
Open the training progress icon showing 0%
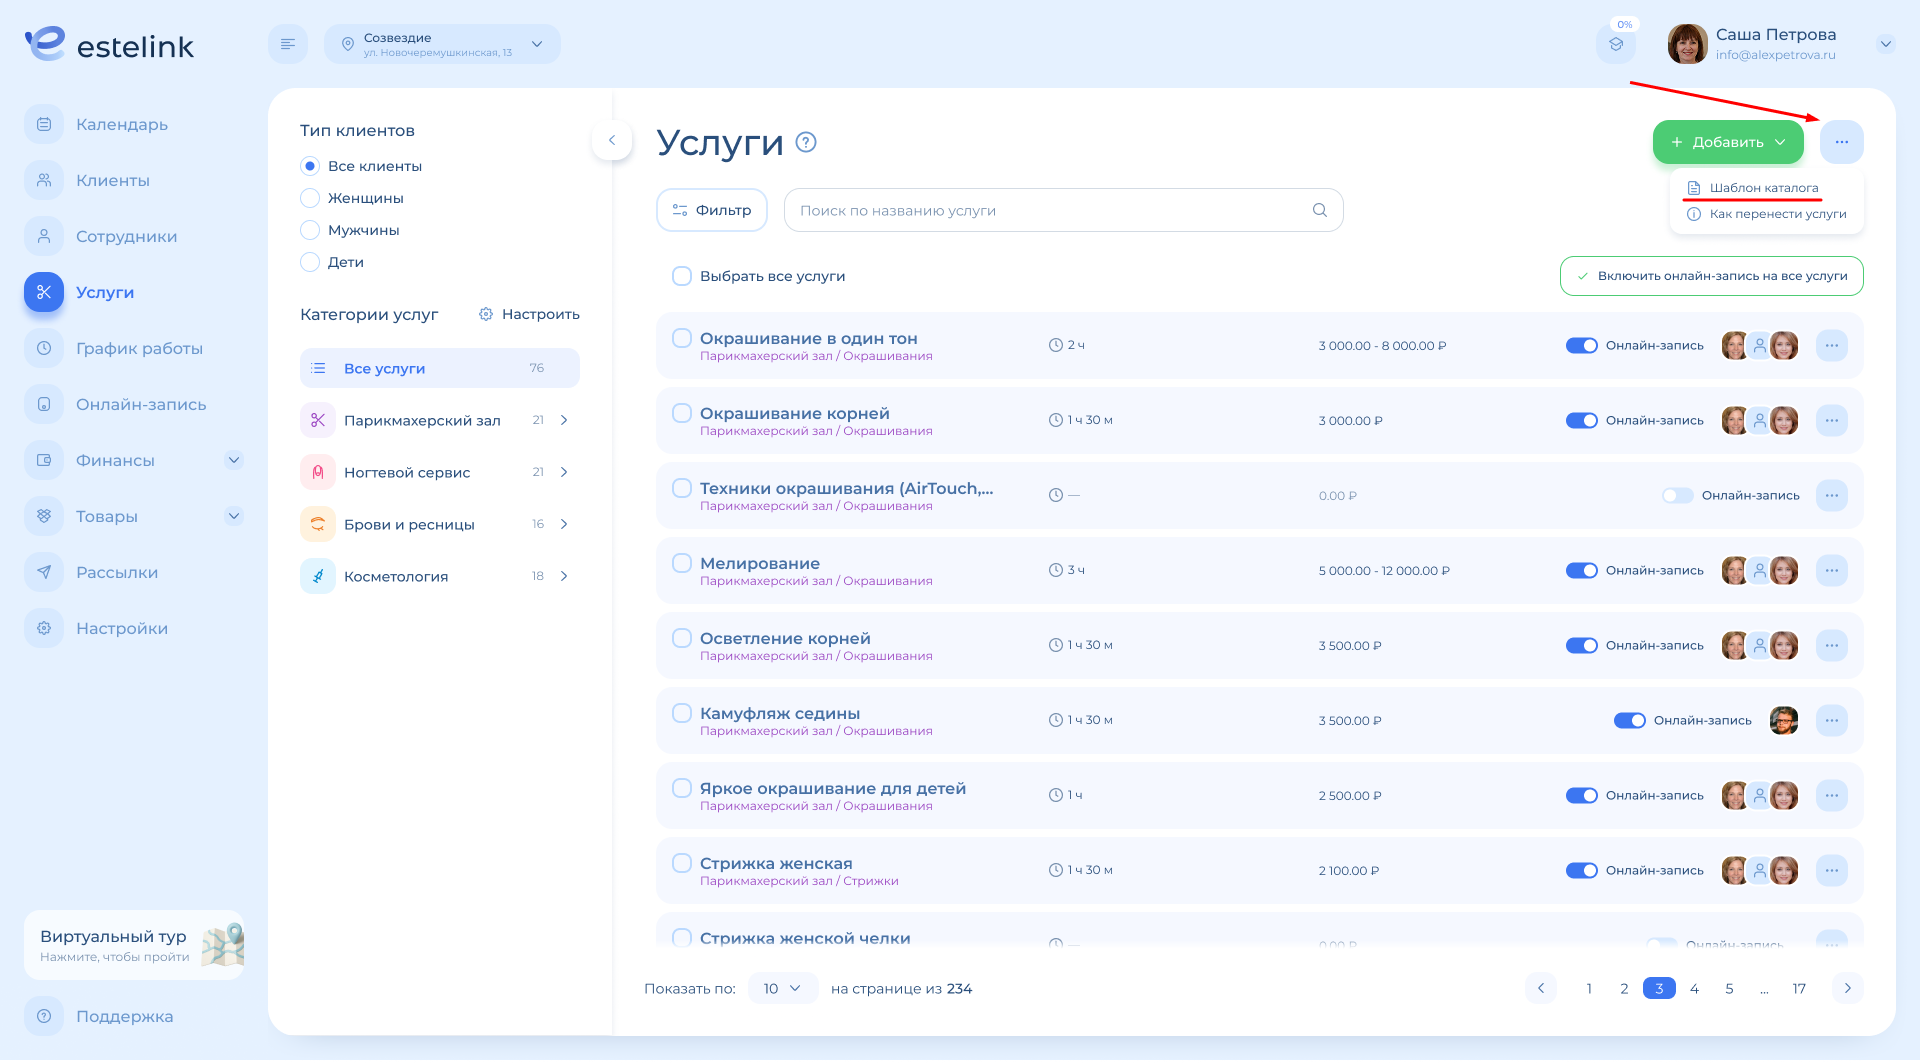(x=1616, y=44)
